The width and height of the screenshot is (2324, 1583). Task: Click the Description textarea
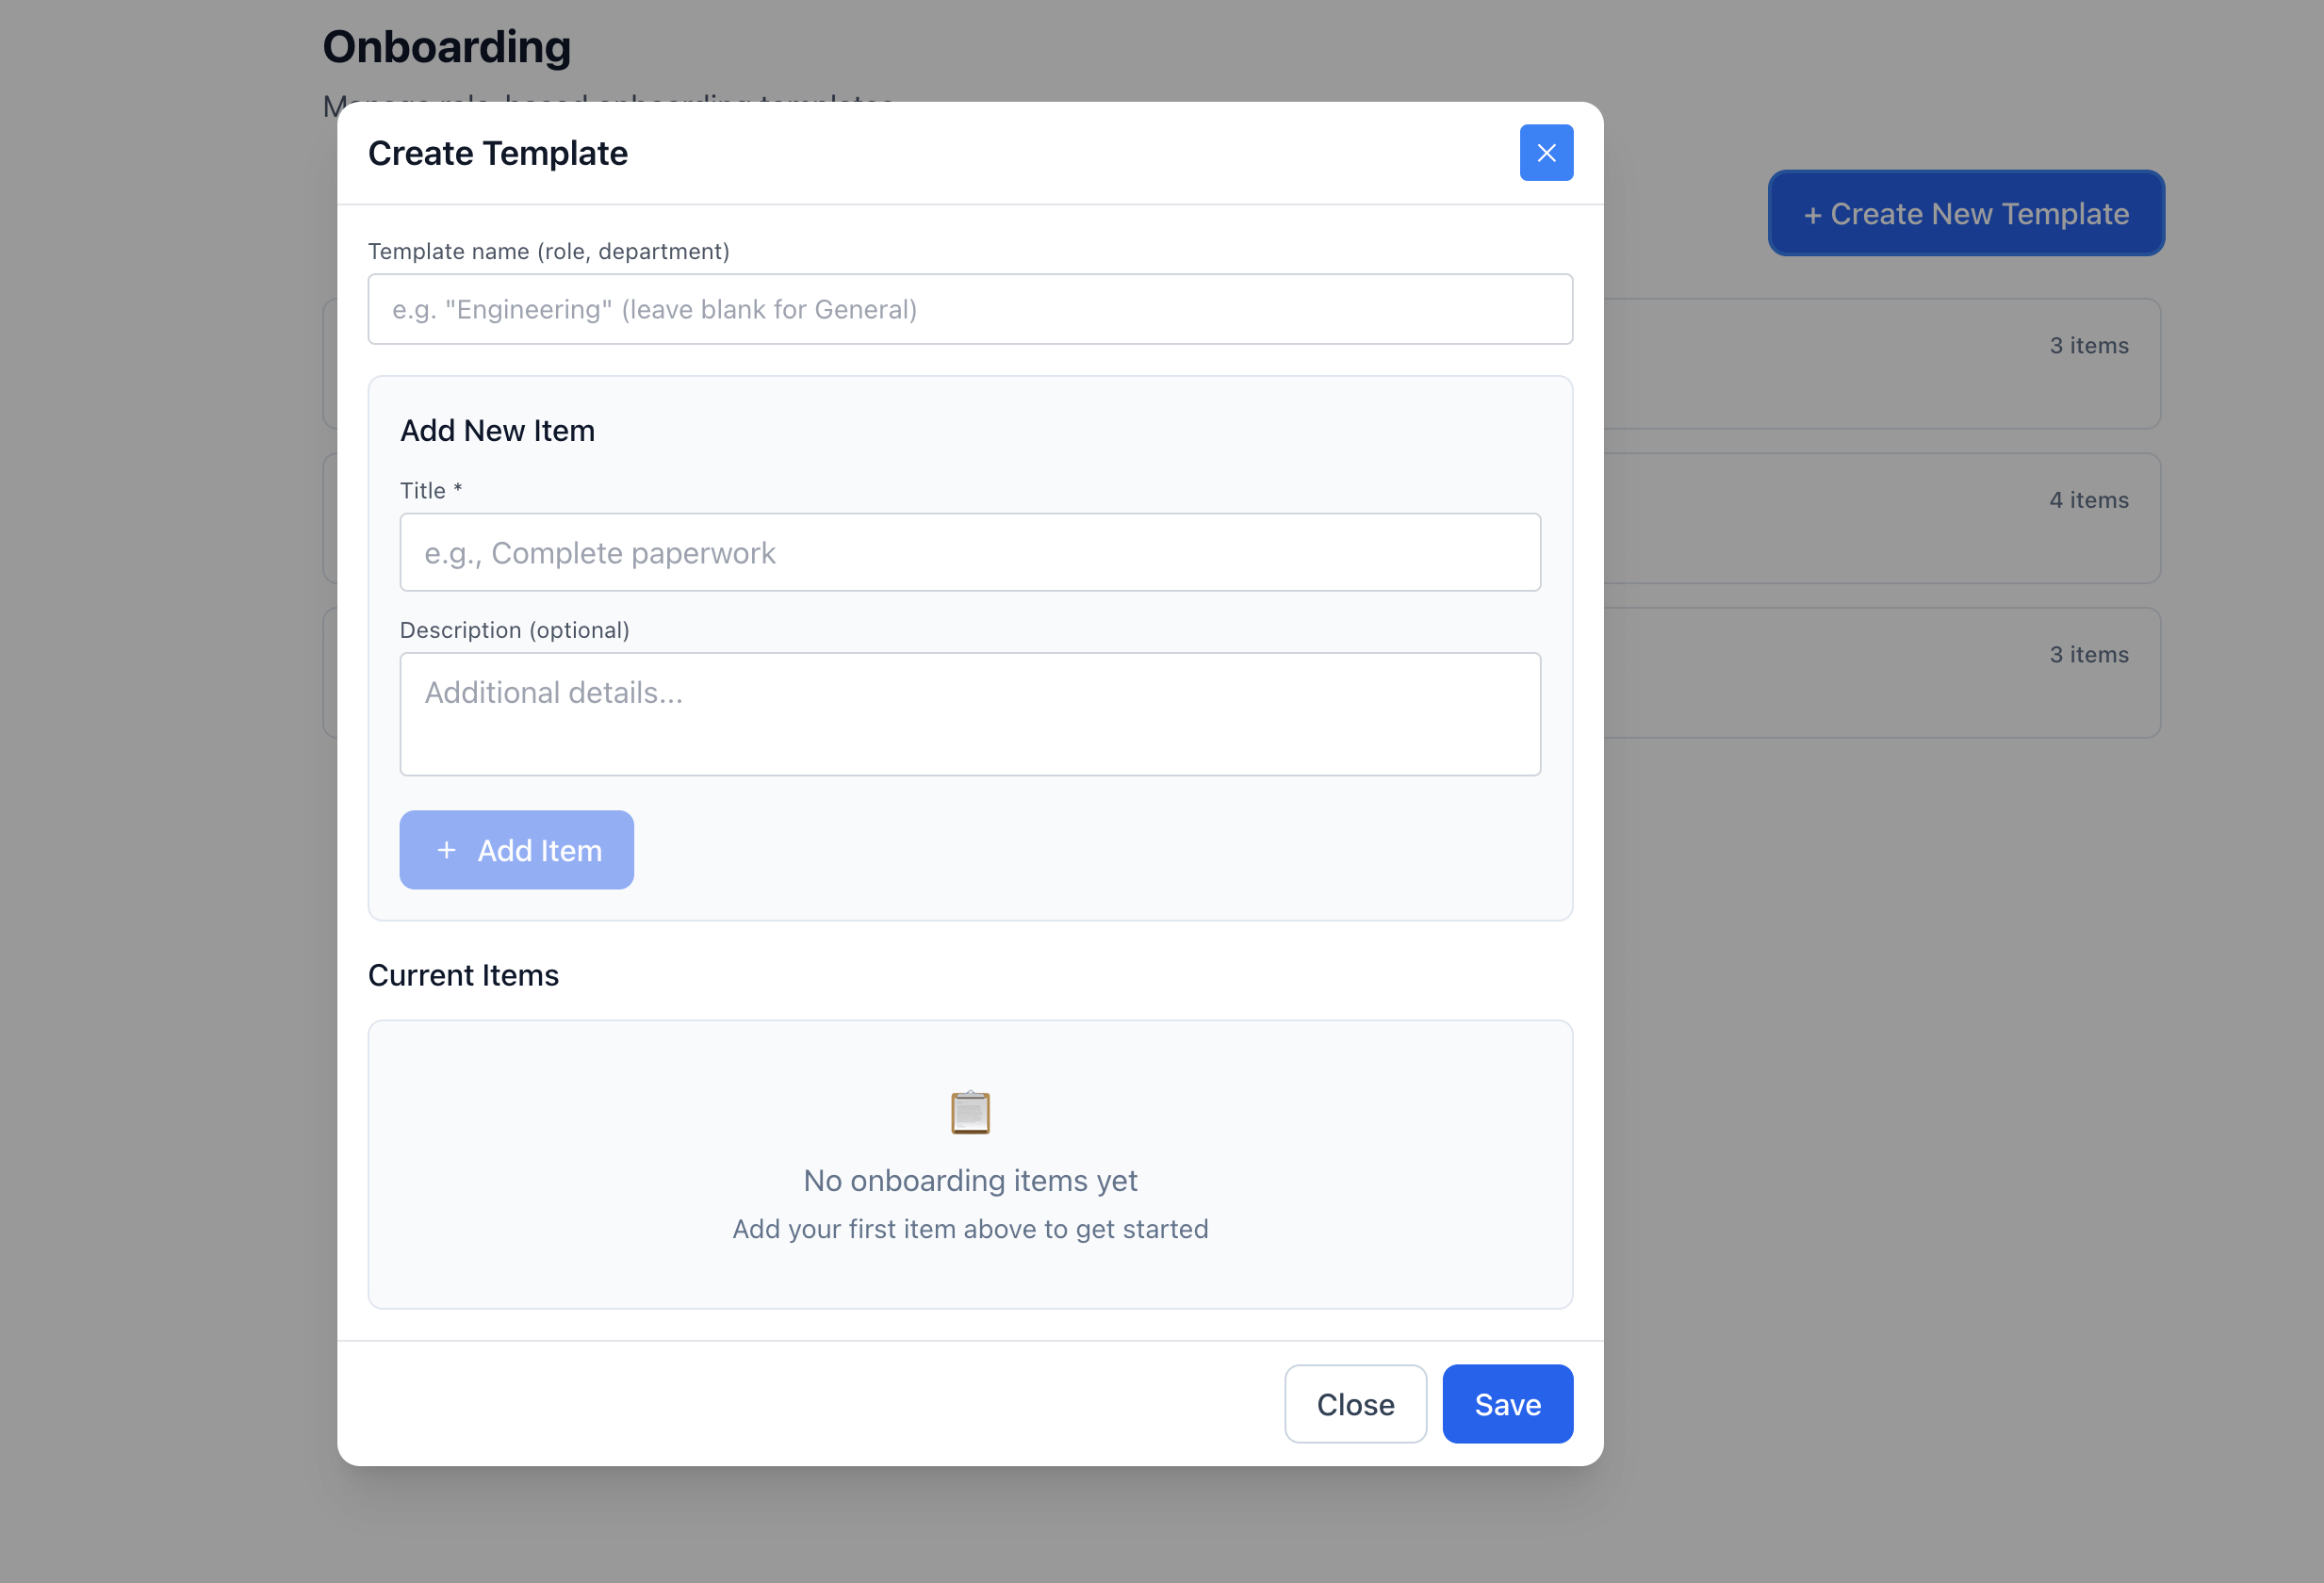969,713
